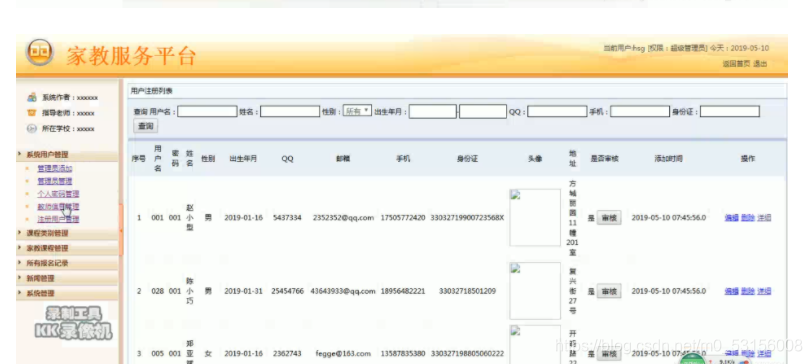Click the 指导老师 icon in sidebar

click(x=32, y=113)
